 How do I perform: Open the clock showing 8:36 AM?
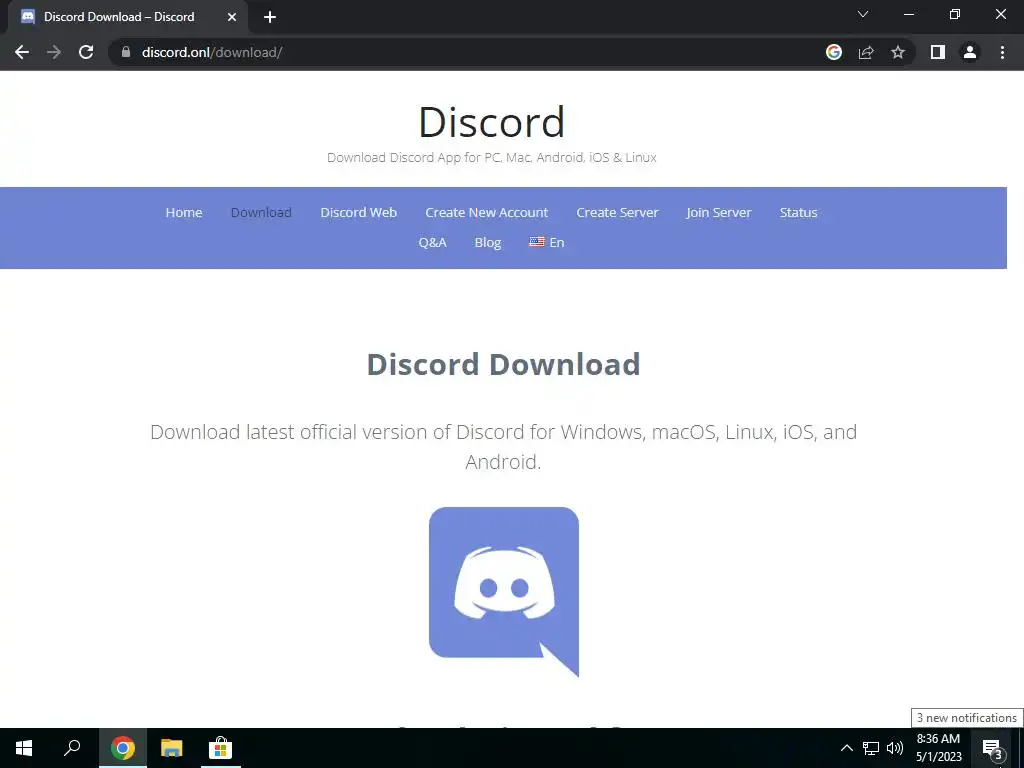938,748
